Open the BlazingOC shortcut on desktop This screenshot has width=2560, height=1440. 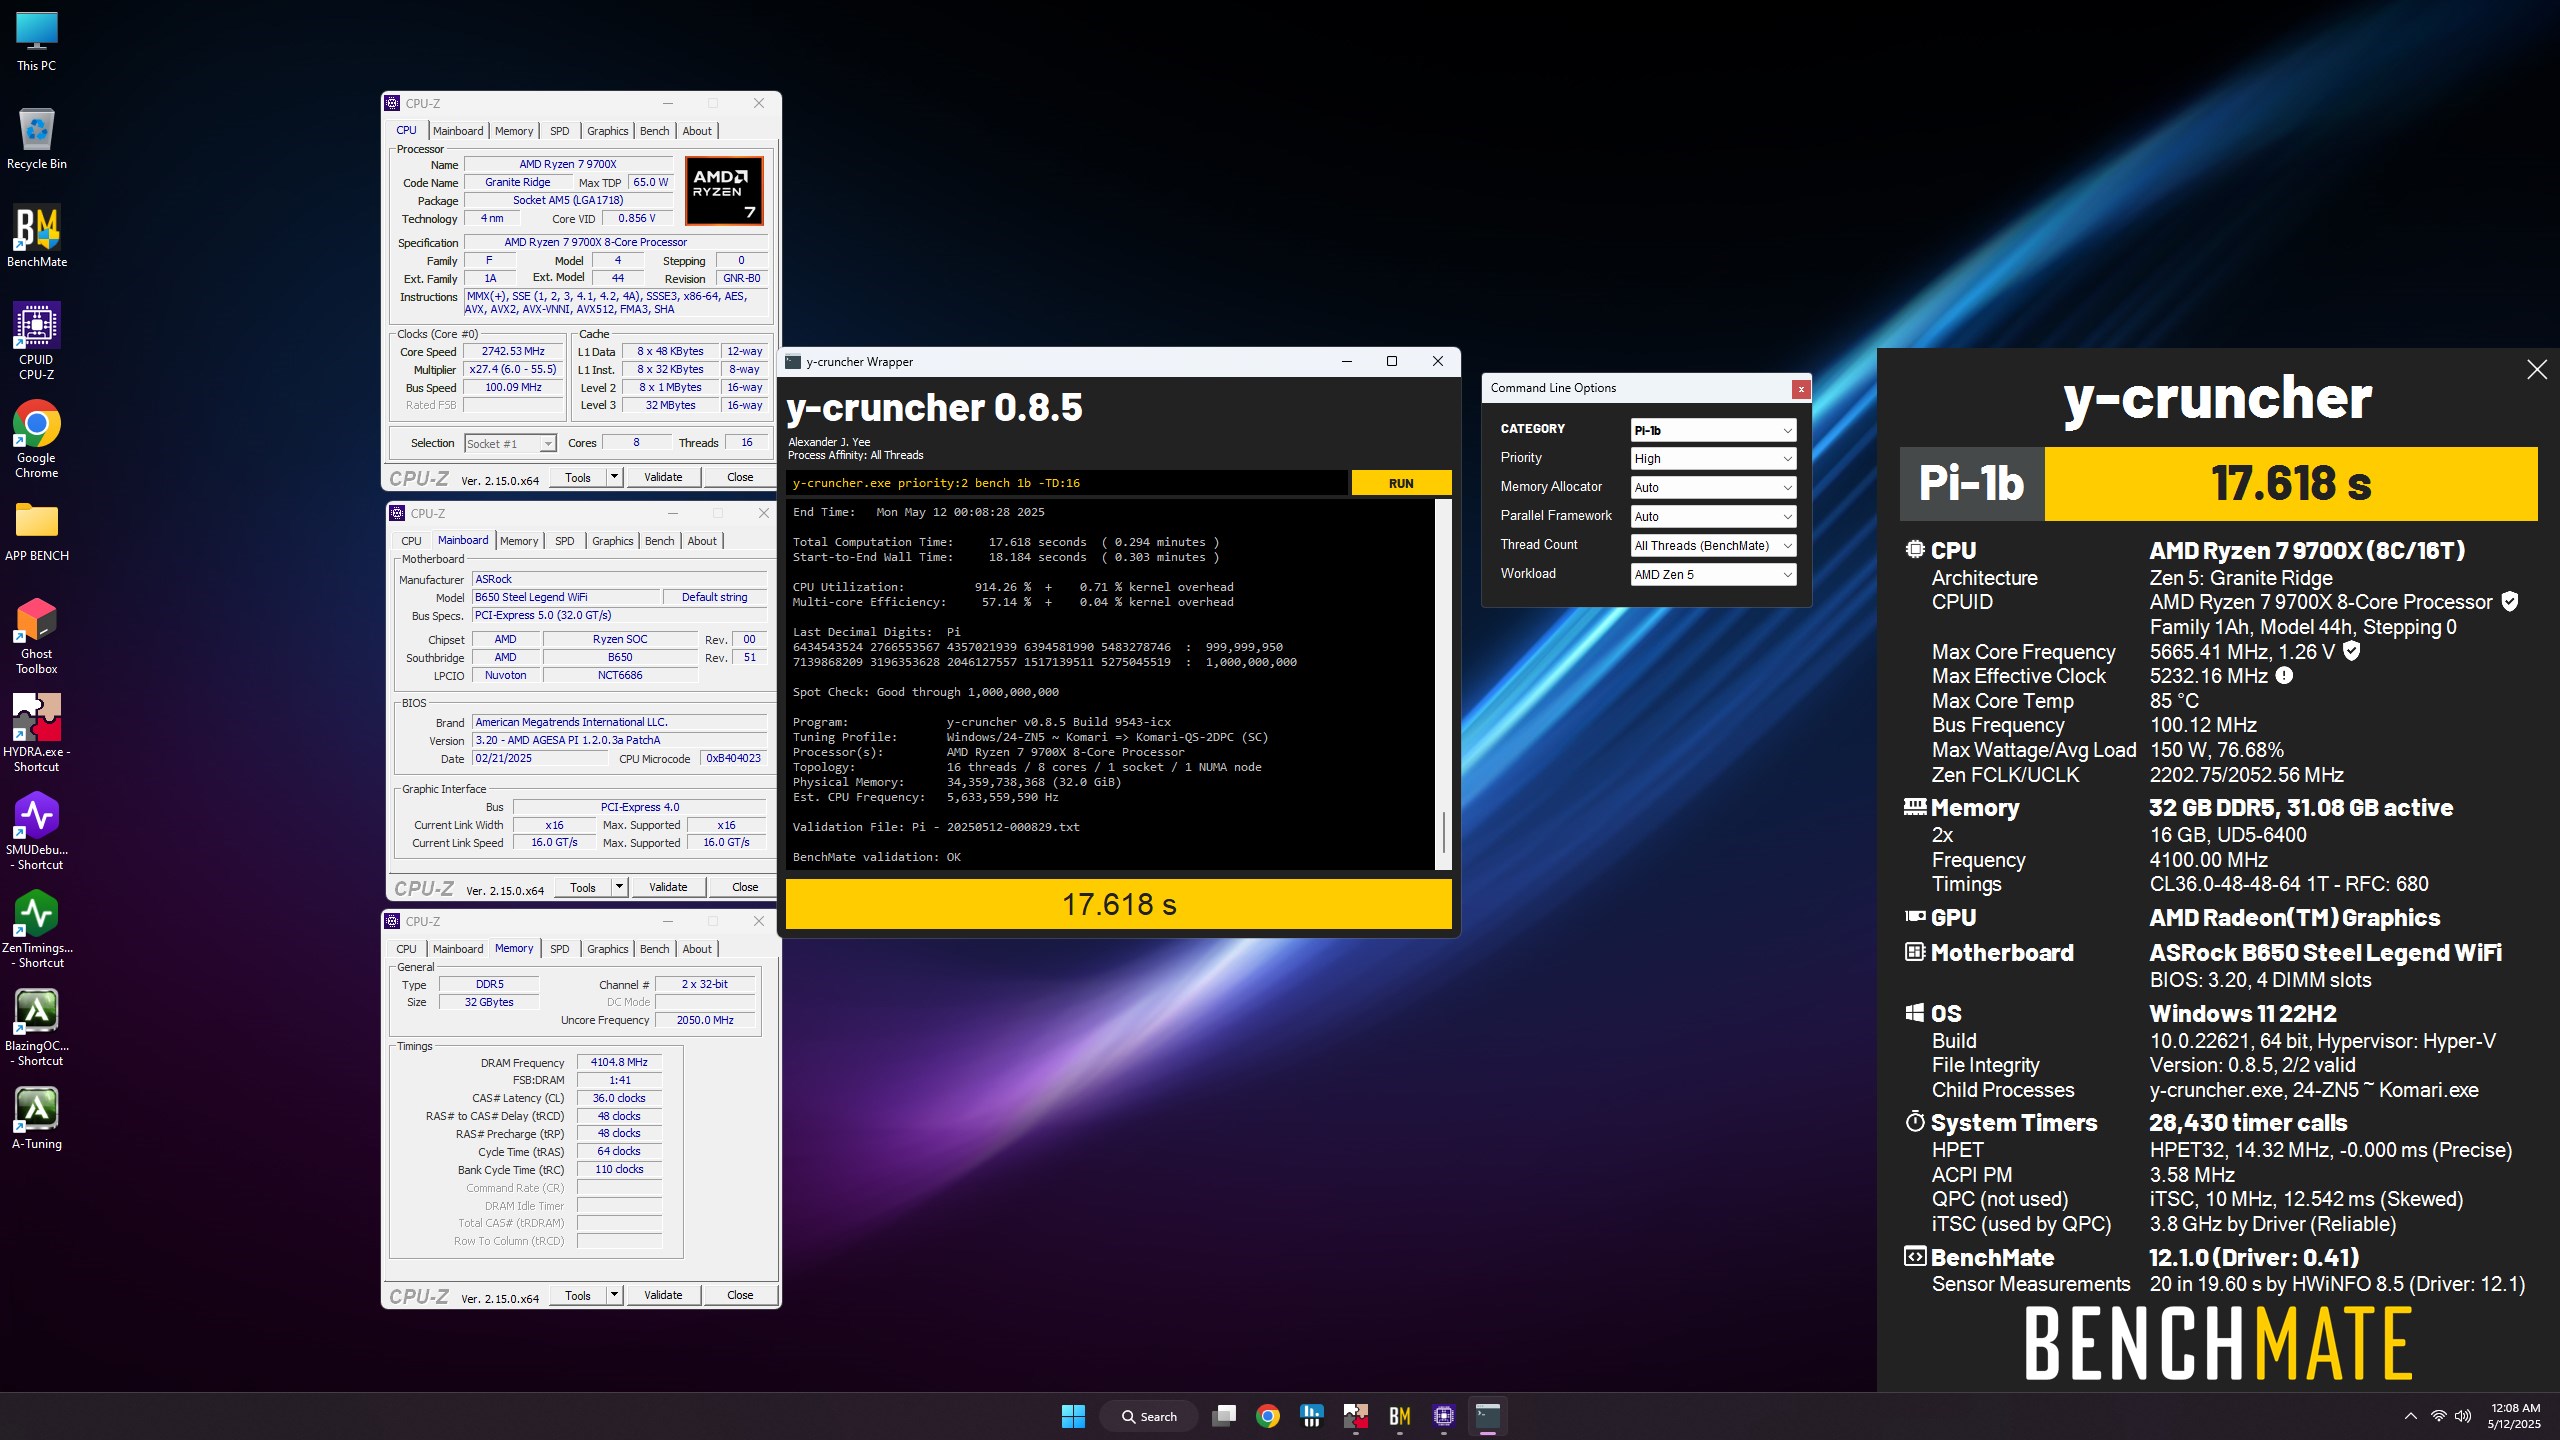click(x=37, y=1027)
